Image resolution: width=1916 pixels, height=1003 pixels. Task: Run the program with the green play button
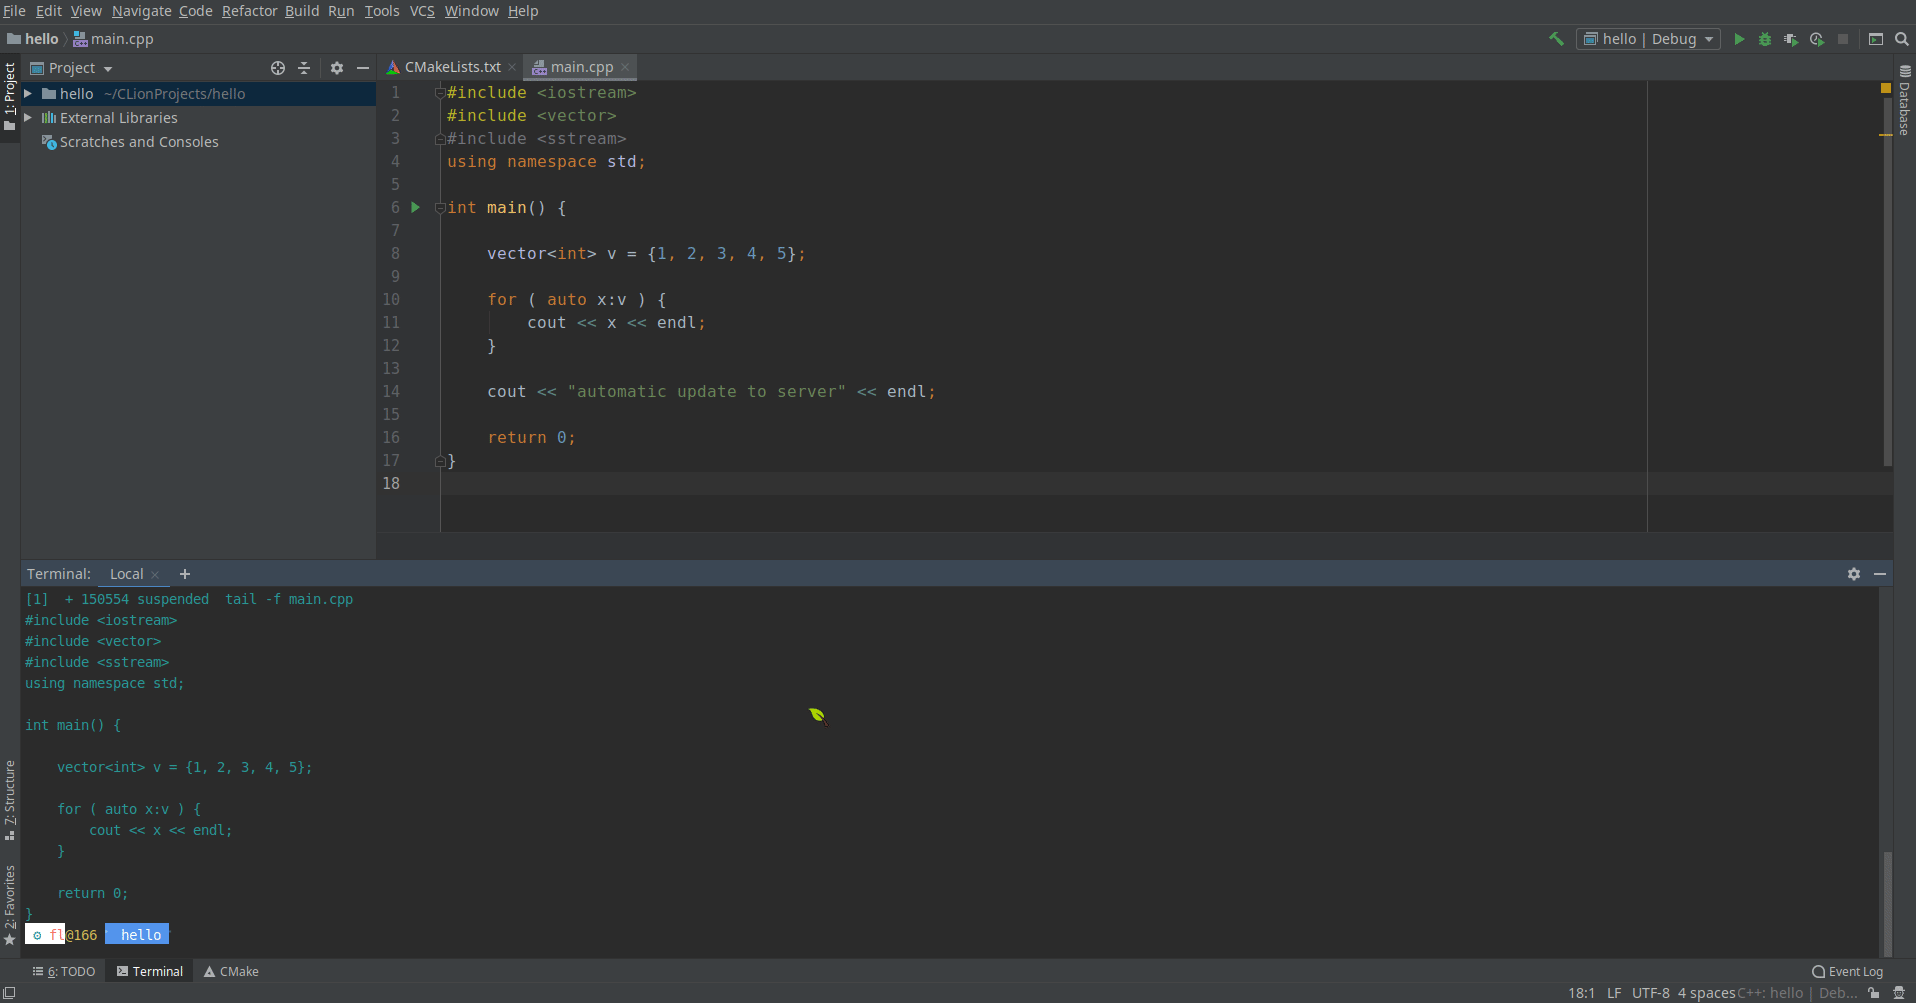pyautogui.click(x=1739, y=39)
